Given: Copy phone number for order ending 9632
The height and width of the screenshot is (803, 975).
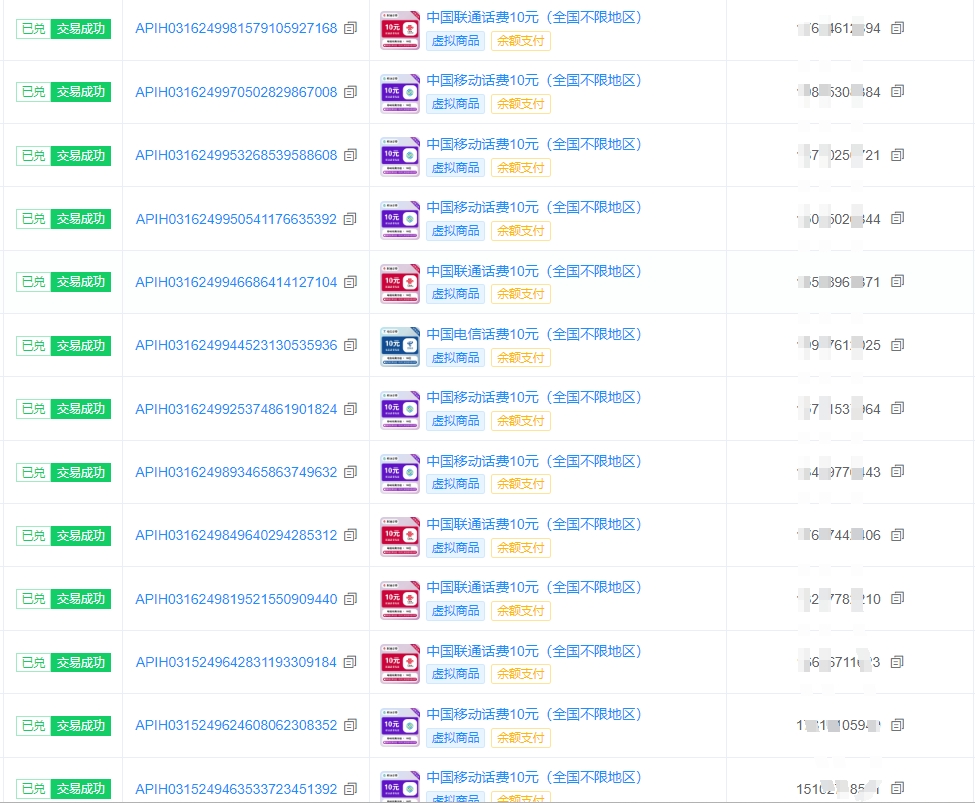Looking at the screenshot, I should pos(897,471).
